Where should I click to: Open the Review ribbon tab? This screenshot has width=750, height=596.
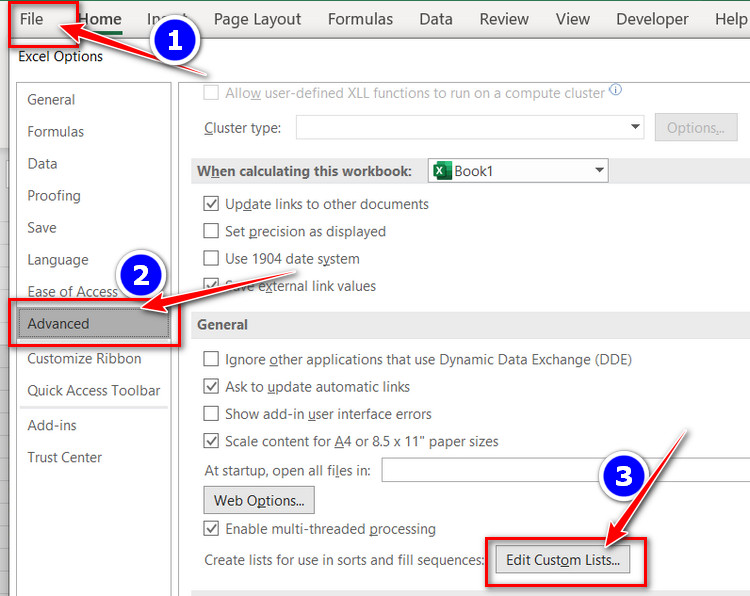[504, 19]
